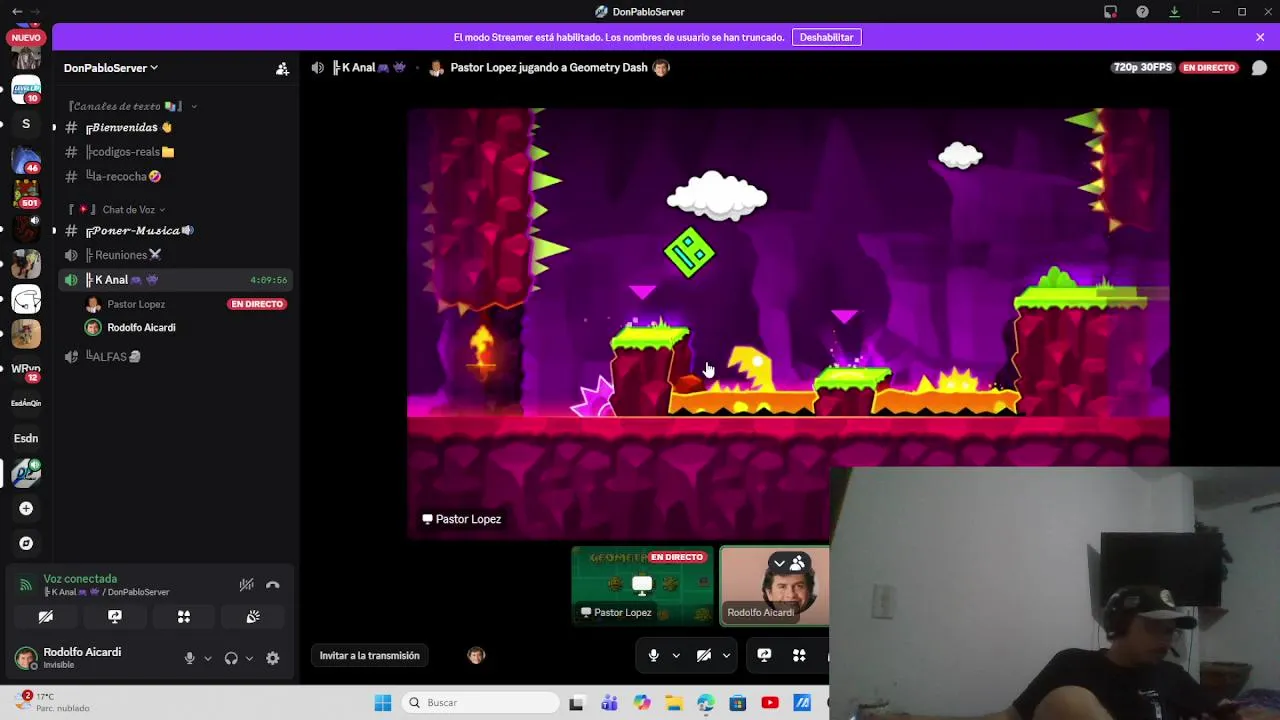Toggle noise suppression icon in voice panel
Viewport: 1280px width, 720px height.
(x=246, y=585)
